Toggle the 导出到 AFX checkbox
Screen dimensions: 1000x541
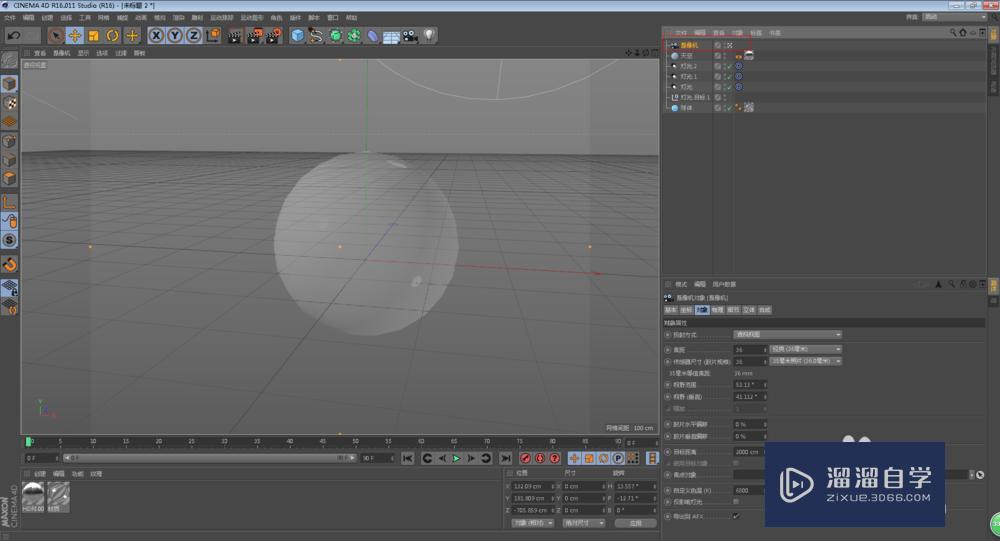(x=736, y=516)
